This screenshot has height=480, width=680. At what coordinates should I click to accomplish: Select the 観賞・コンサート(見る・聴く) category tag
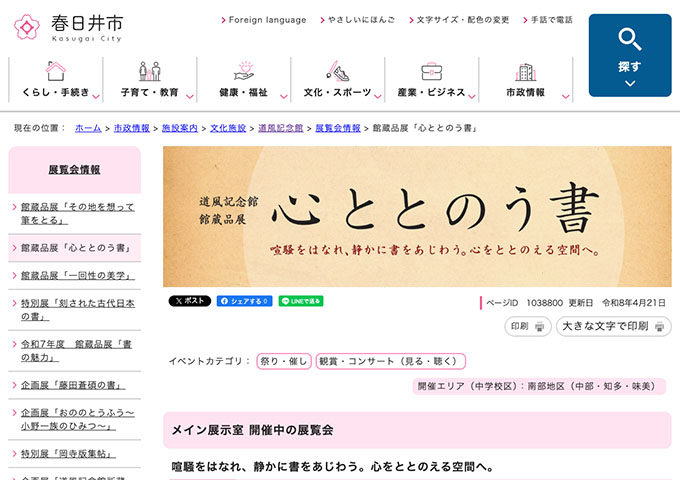point(391,361)
